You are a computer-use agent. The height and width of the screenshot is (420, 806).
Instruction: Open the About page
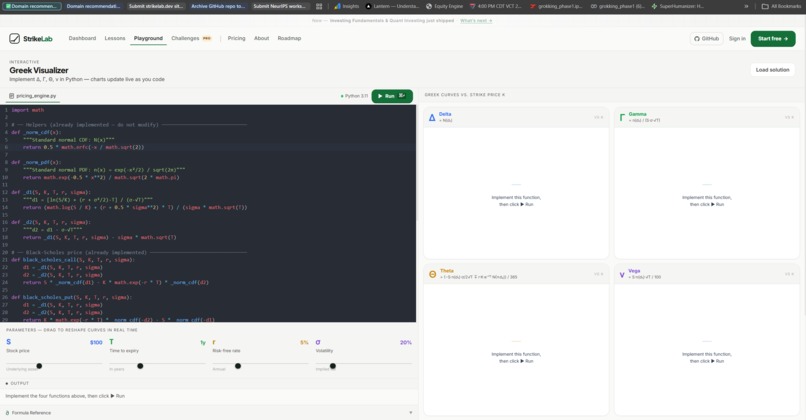point(262,38)
